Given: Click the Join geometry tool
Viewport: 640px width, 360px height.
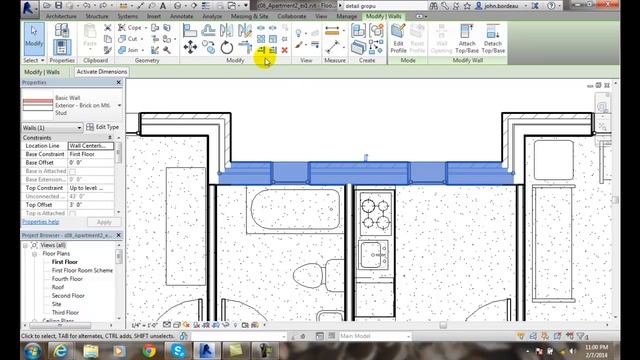Looking at the screenshot, I should 129,50.
